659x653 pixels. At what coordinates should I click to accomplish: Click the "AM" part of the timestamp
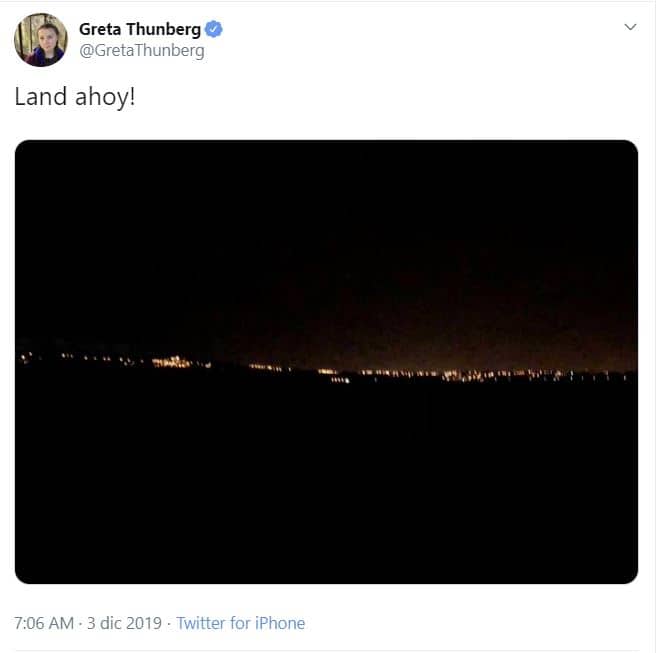(61, 623)
